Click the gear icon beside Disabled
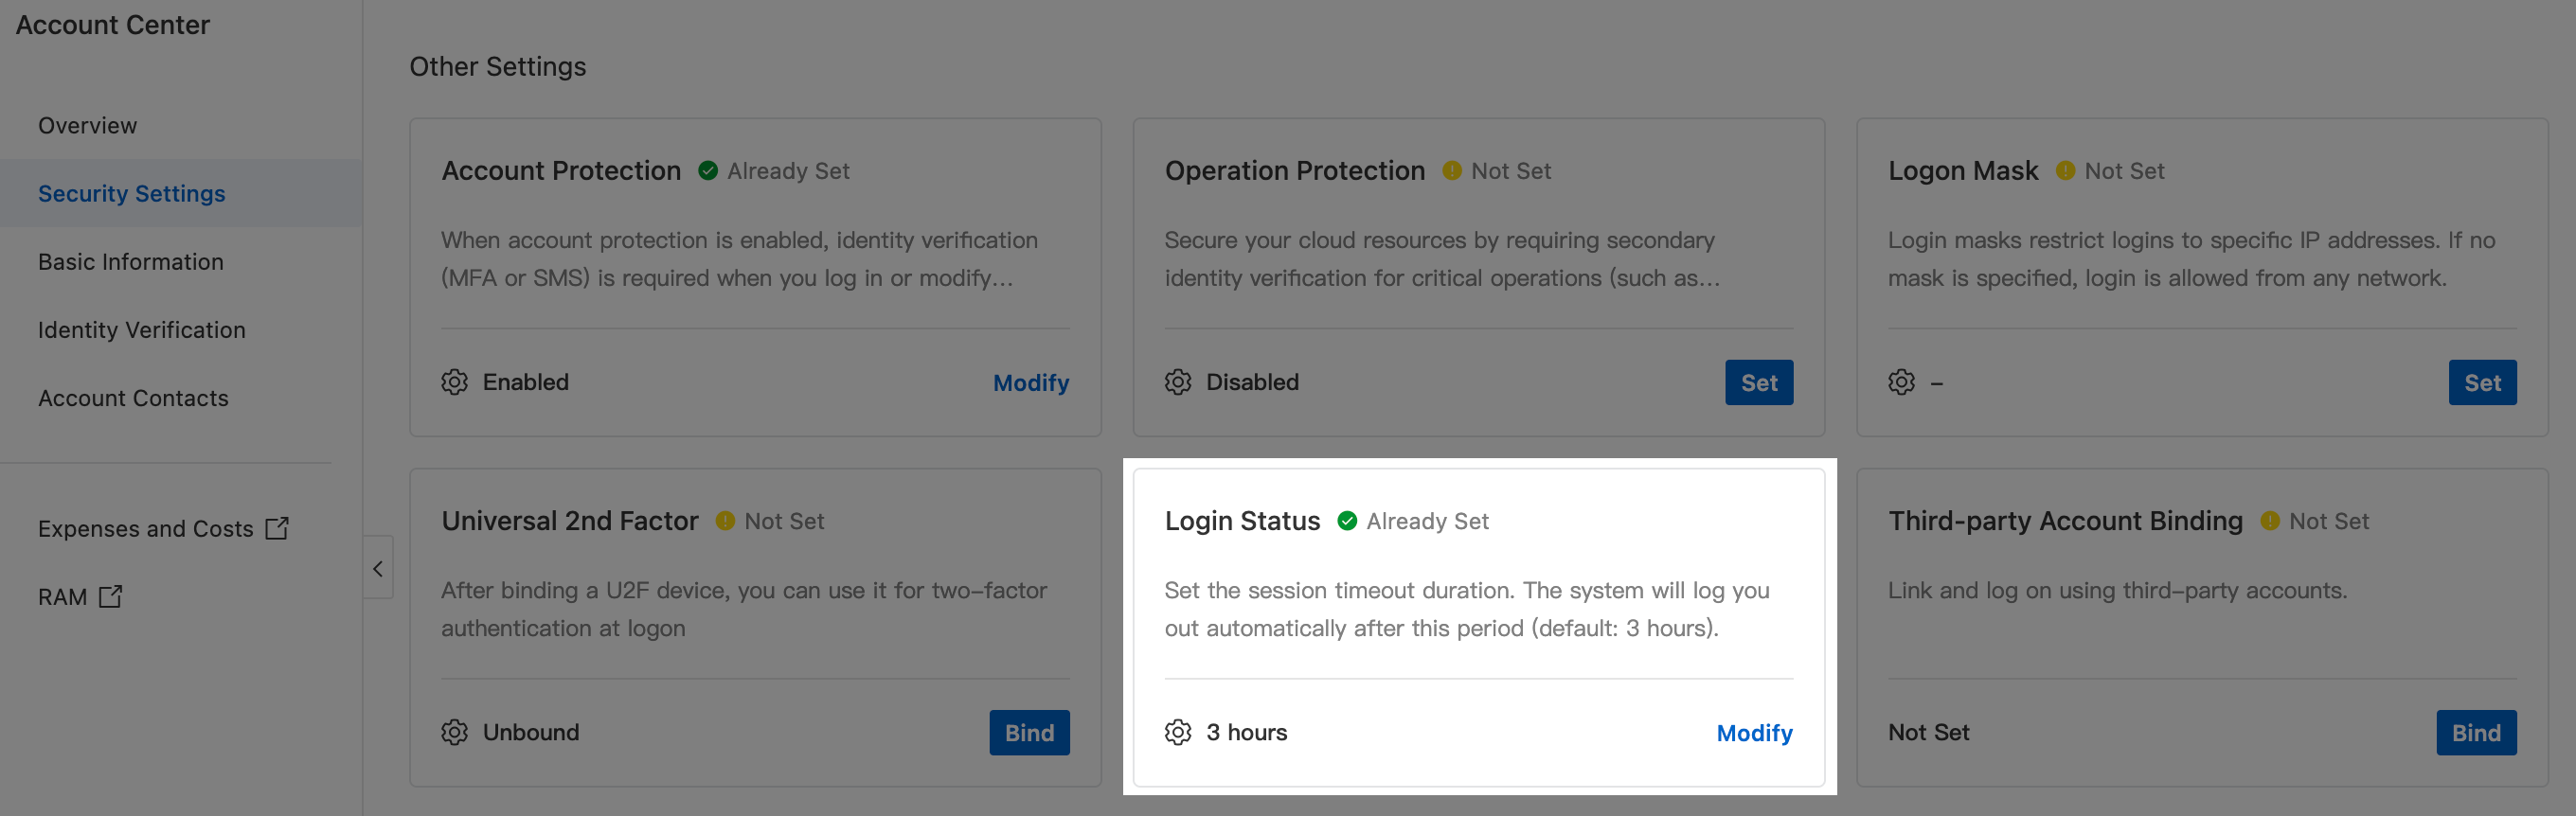The height and width of the screenshot is (816, 2576). coord(1177,382)
